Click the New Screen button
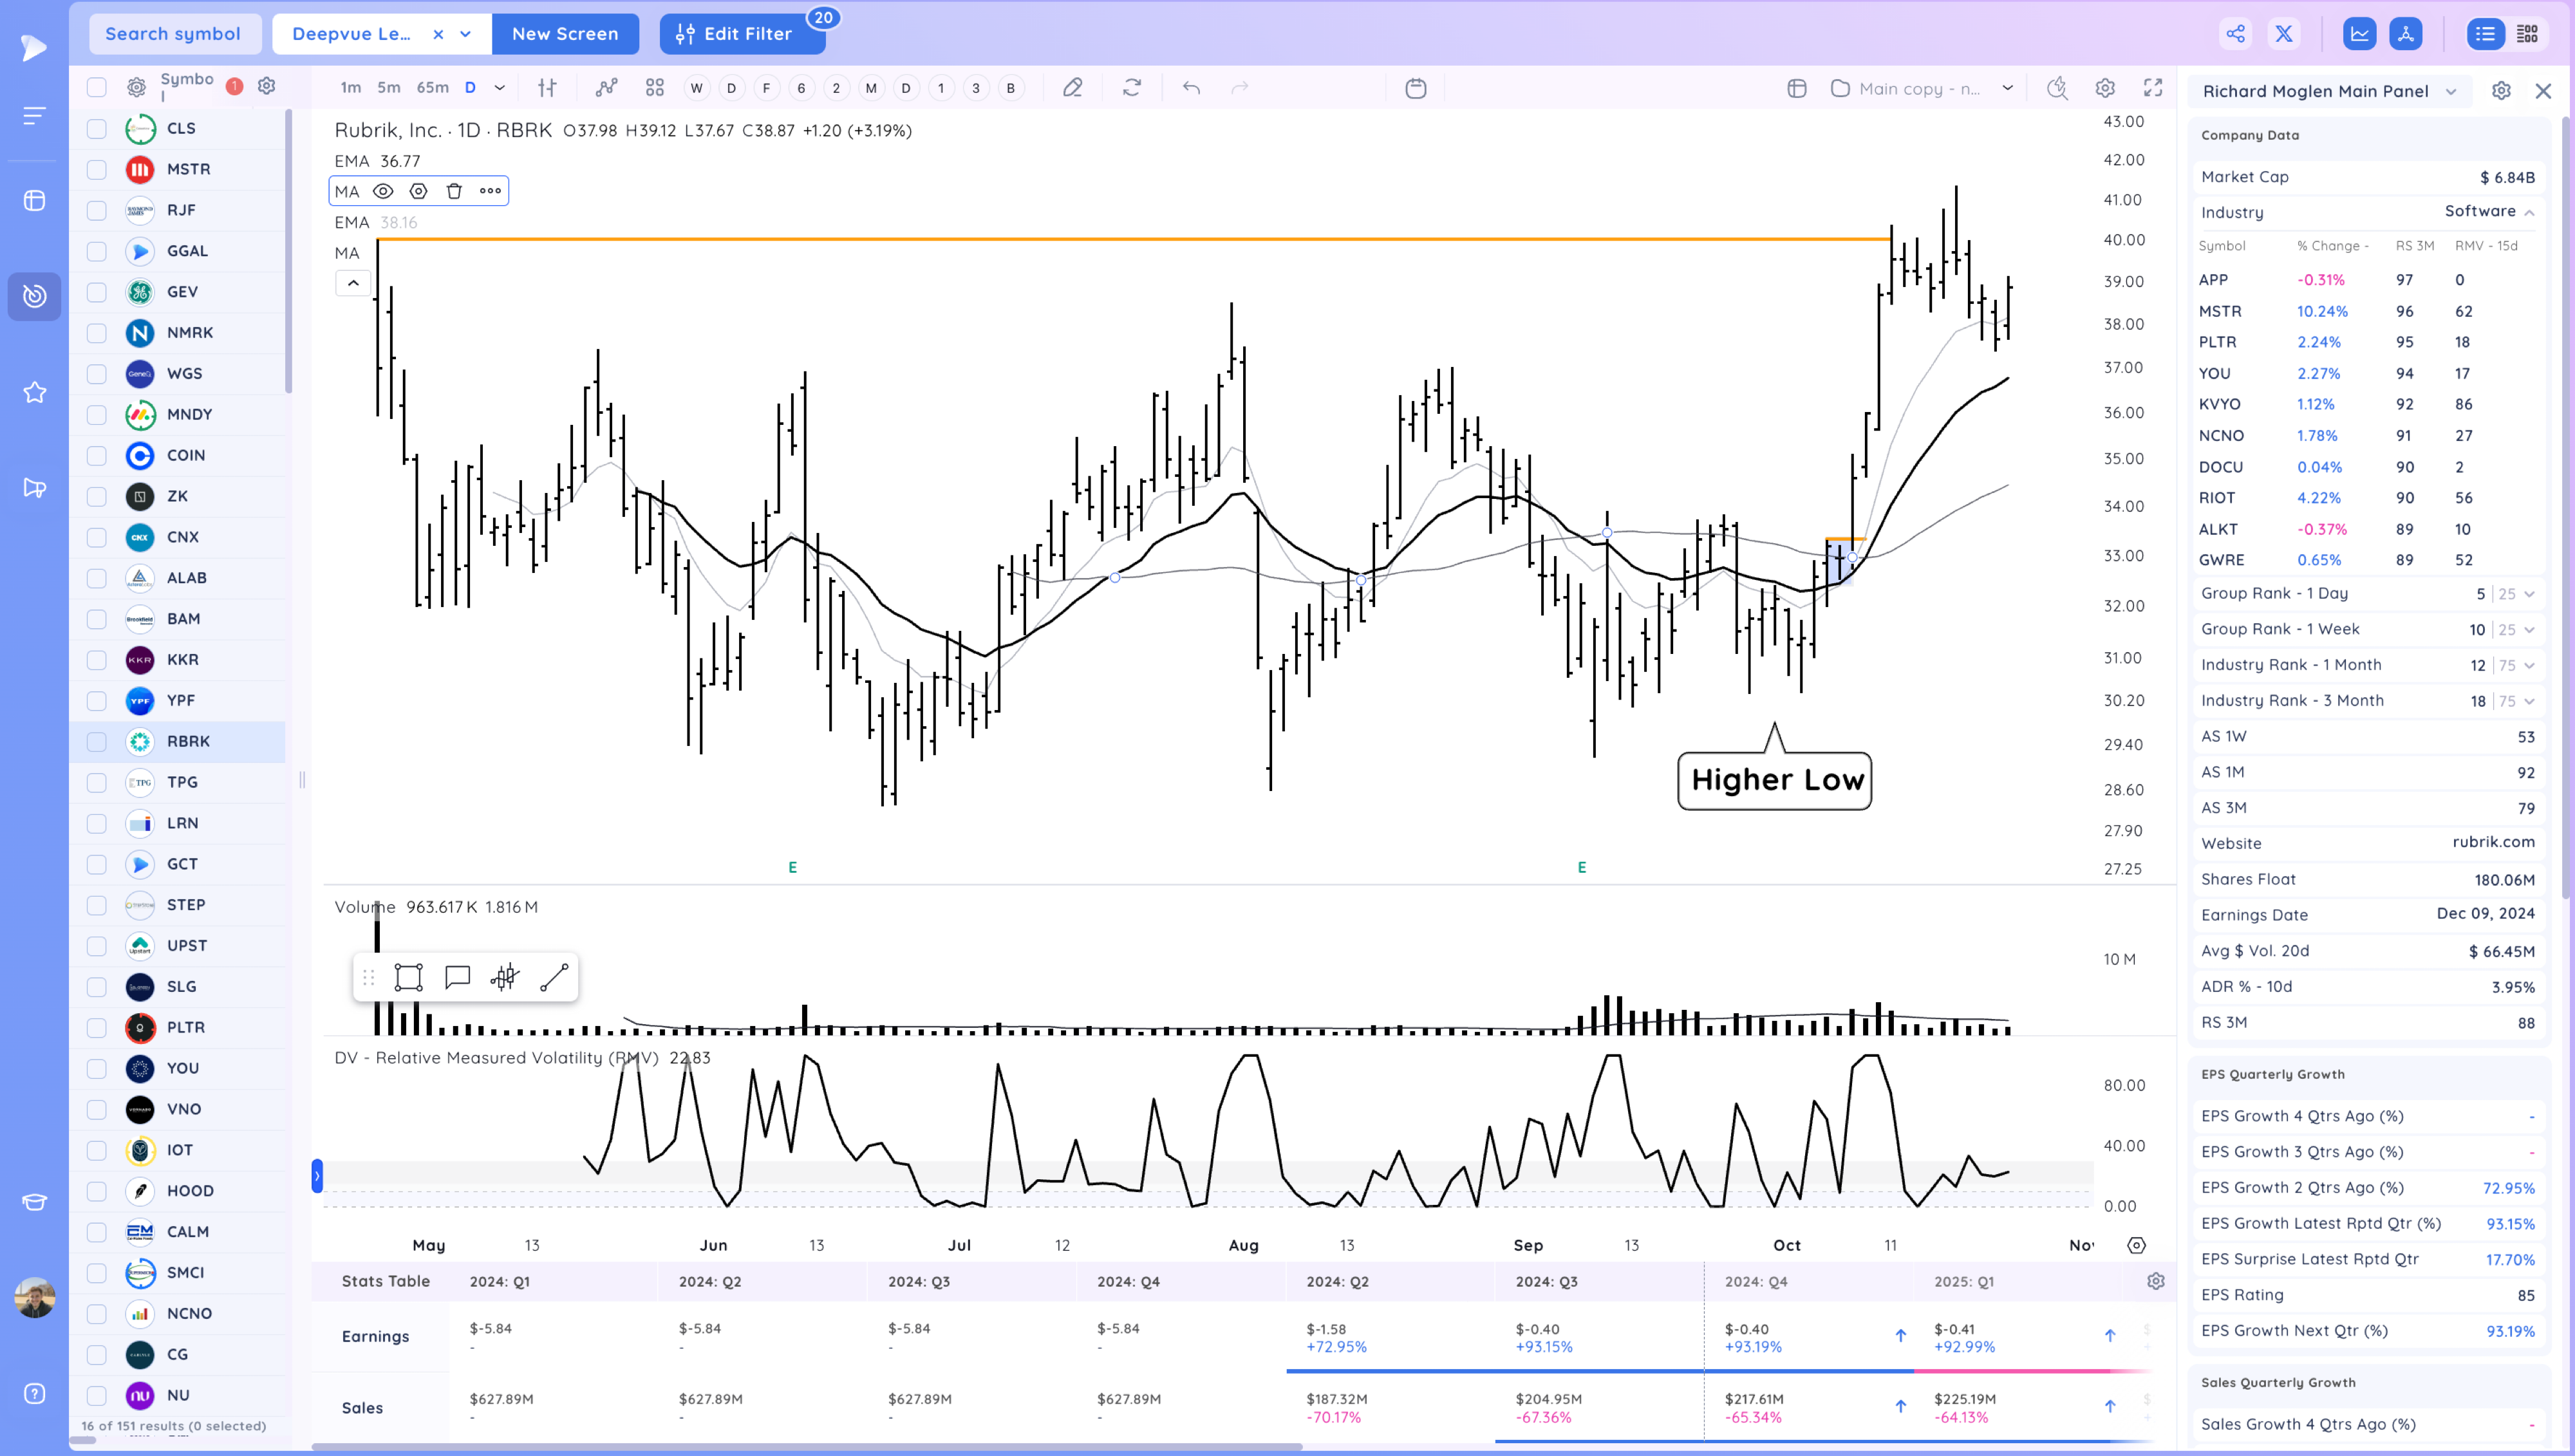 (565, 34)
